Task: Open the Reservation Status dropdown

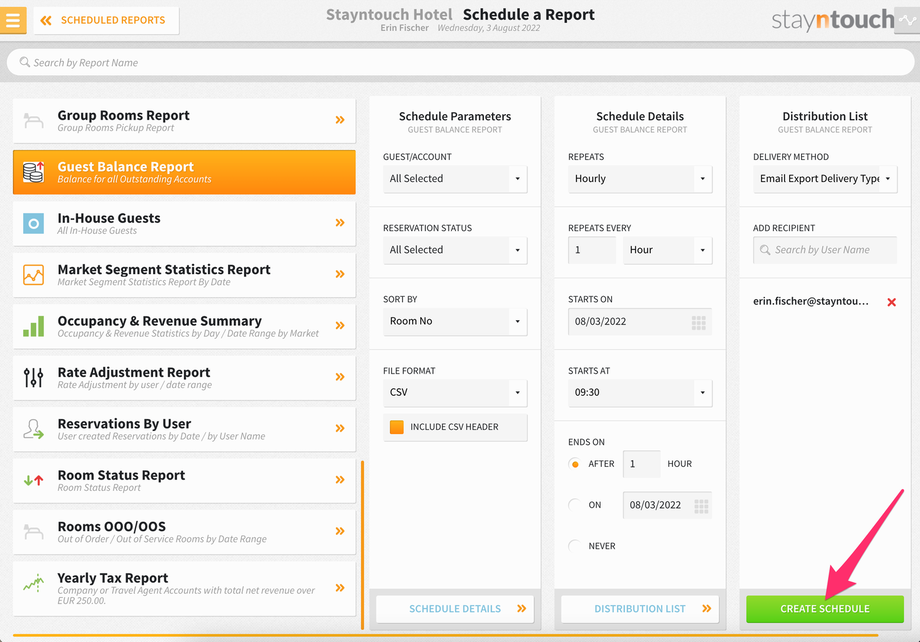Action: [455, 250]
